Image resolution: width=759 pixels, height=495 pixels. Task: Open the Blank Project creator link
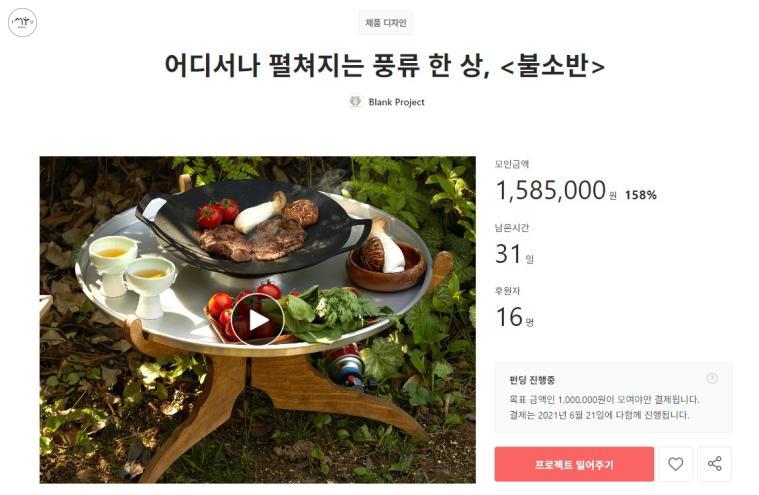(x=396, y=102)
